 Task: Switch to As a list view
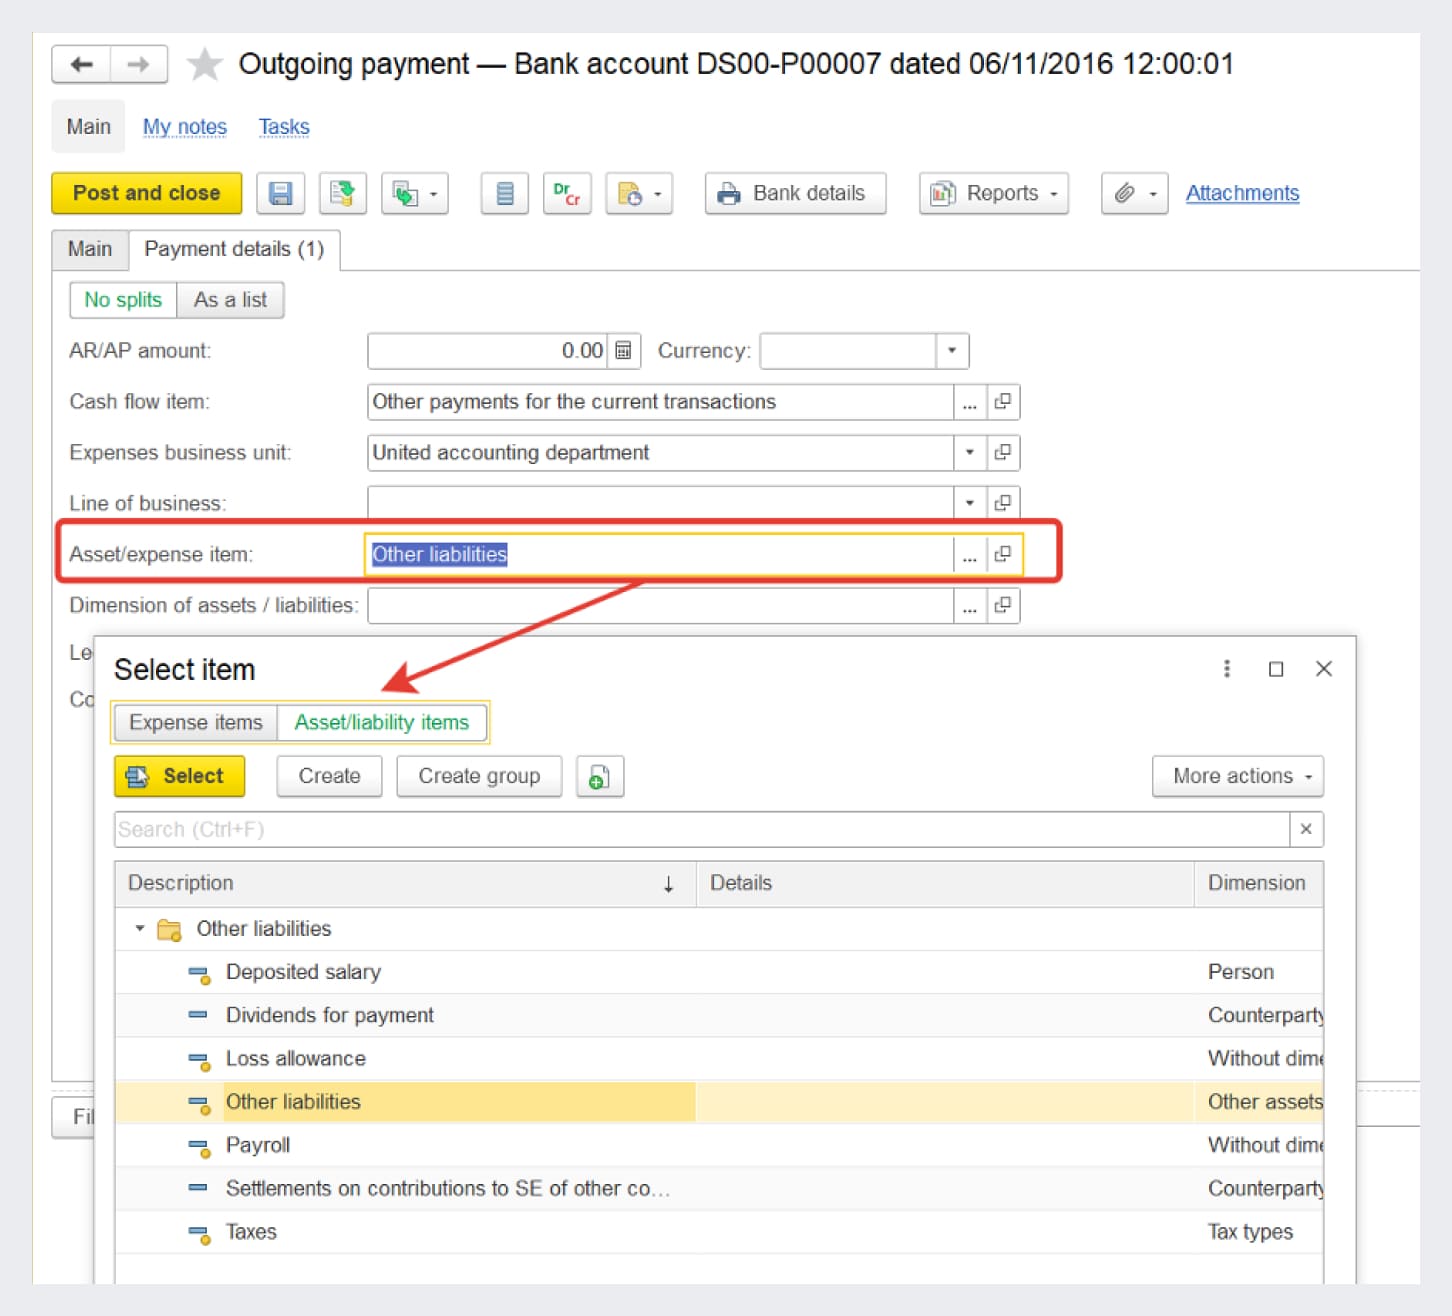pyautogui.click(x=230, y=300)
